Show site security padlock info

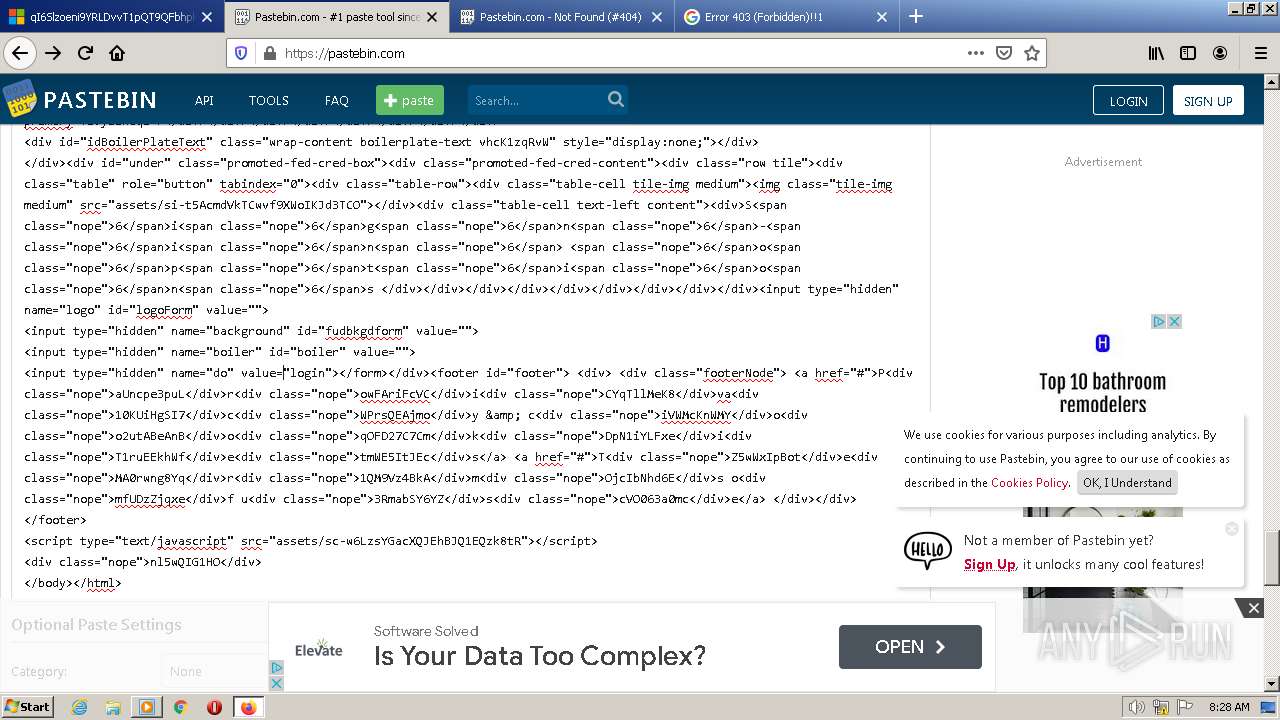pos(268,53)
